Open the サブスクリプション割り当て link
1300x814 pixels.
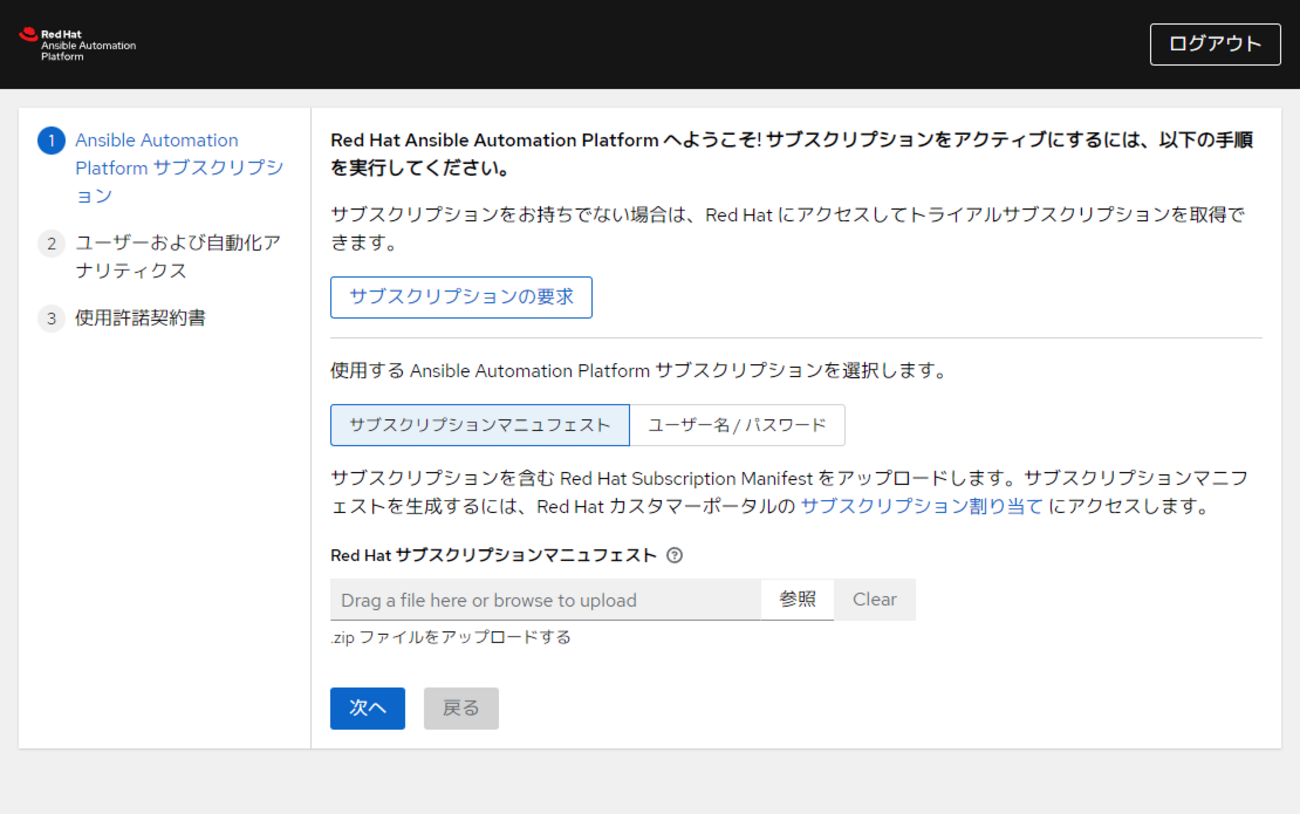coord(921,506)
